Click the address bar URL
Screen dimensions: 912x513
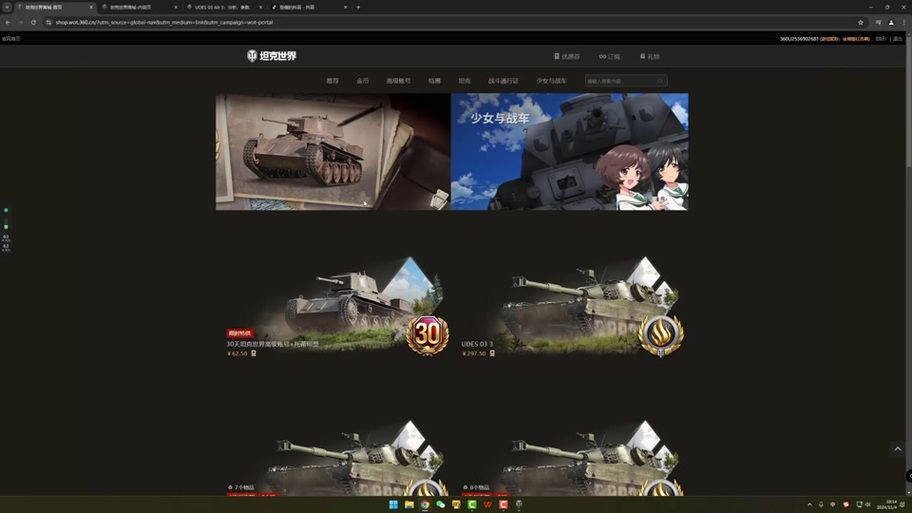164,22
